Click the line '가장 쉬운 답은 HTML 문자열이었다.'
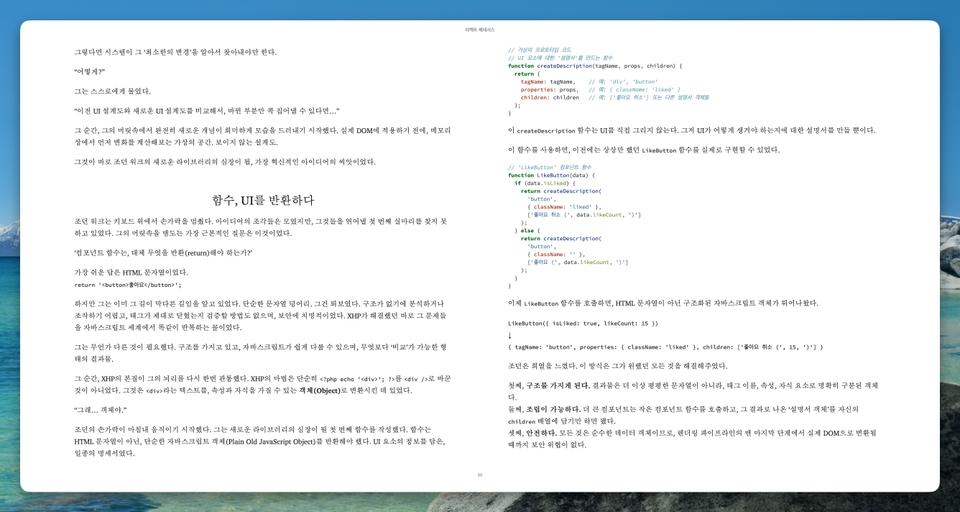Screen dimensions: 960x512 (x=131, y=273)
